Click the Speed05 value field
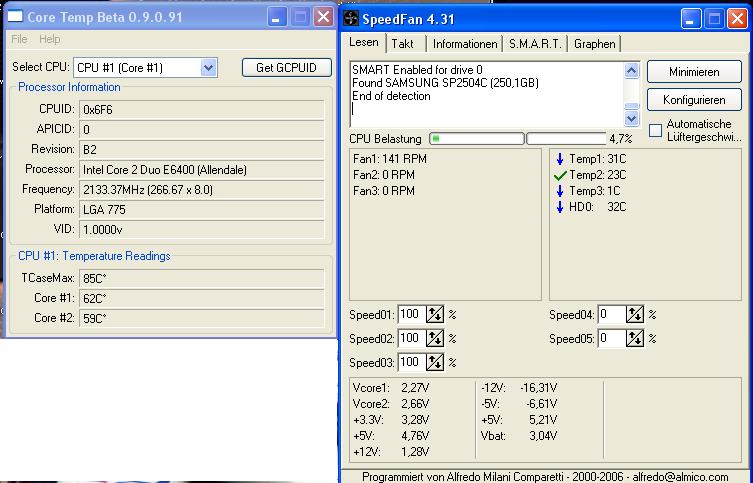This screenshot has height=483, width=753. tap(612, 338)
